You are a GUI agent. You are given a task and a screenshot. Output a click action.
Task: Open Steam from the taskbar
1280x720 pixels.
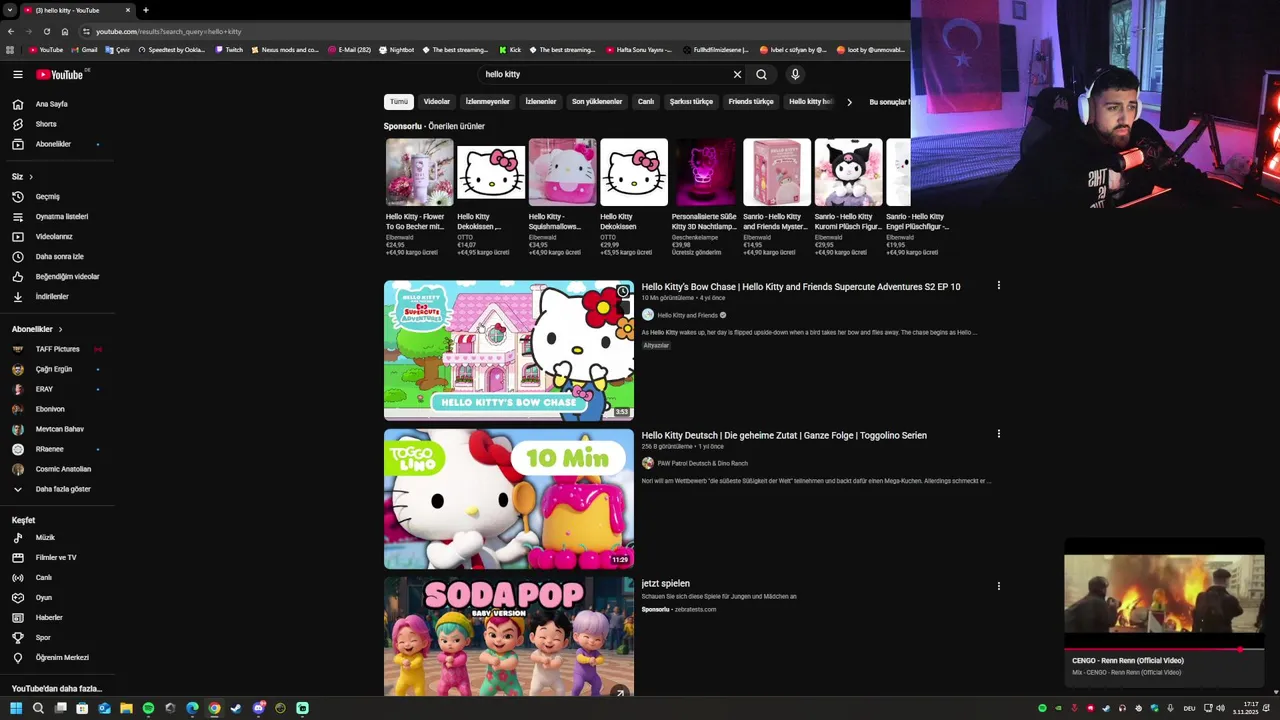pyautogui.click(x=236, y=708)
